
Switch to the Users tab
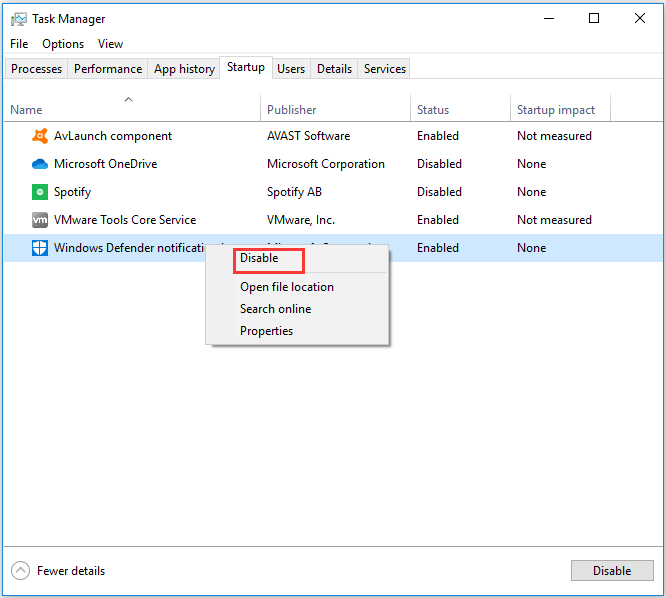point(291,69)
